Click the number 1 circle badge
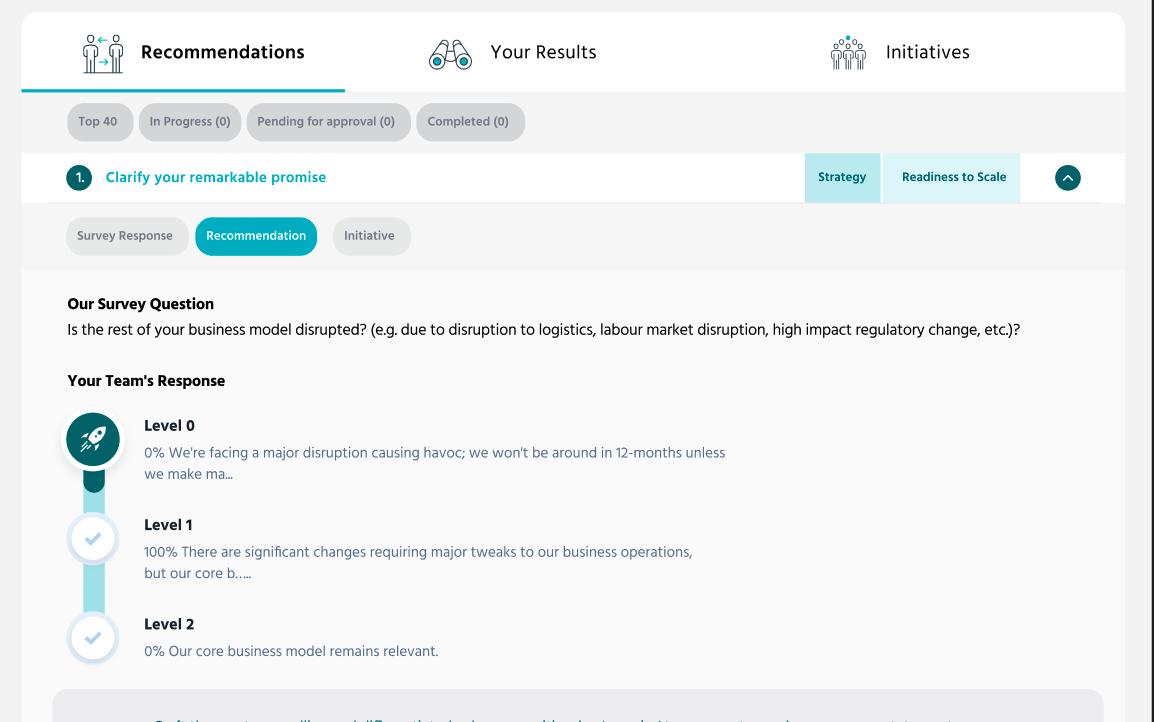1154x722 pixels. (79, 177)
